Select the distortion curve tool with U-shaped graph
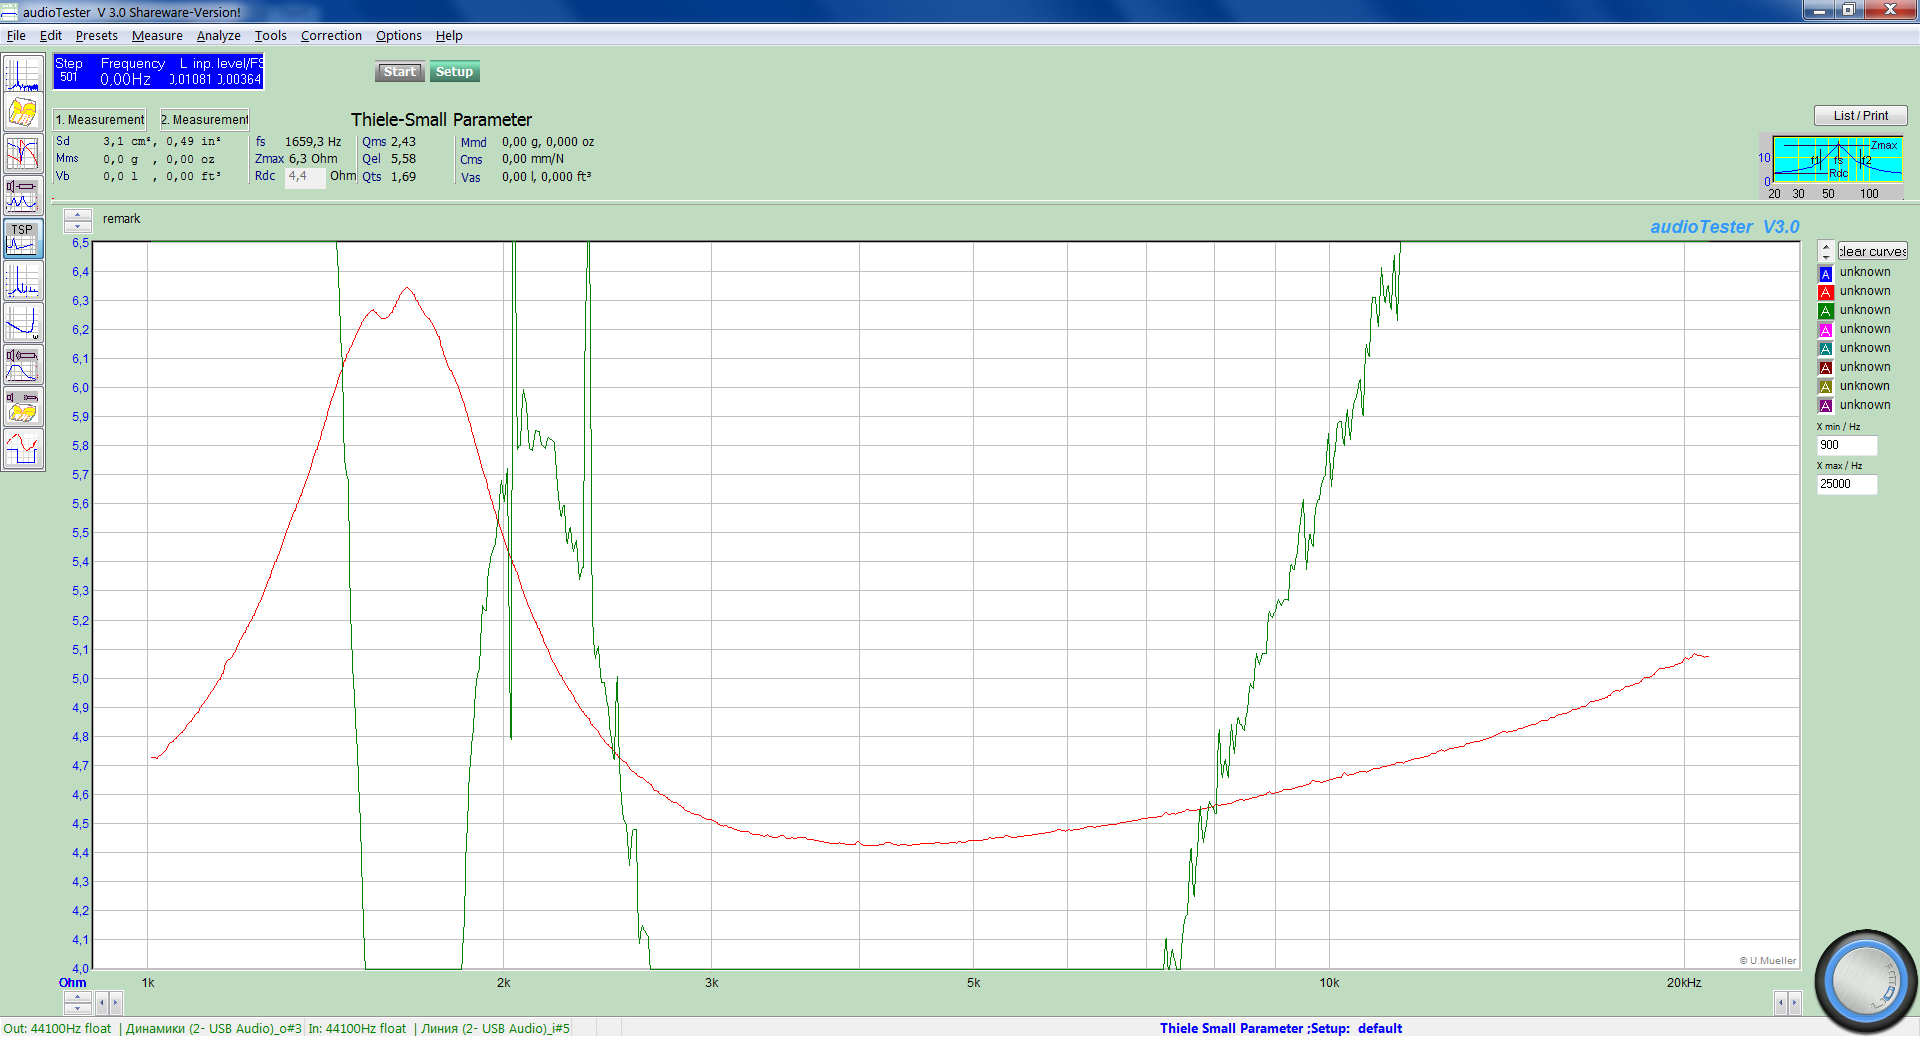 coord(22,323)
